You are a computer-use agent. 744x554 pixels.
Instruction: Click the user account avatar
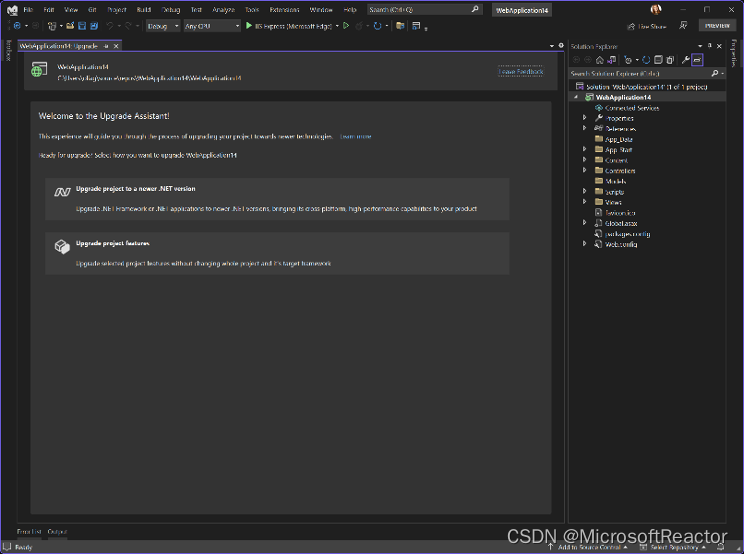pyautogui.click(x=656, y=9)
